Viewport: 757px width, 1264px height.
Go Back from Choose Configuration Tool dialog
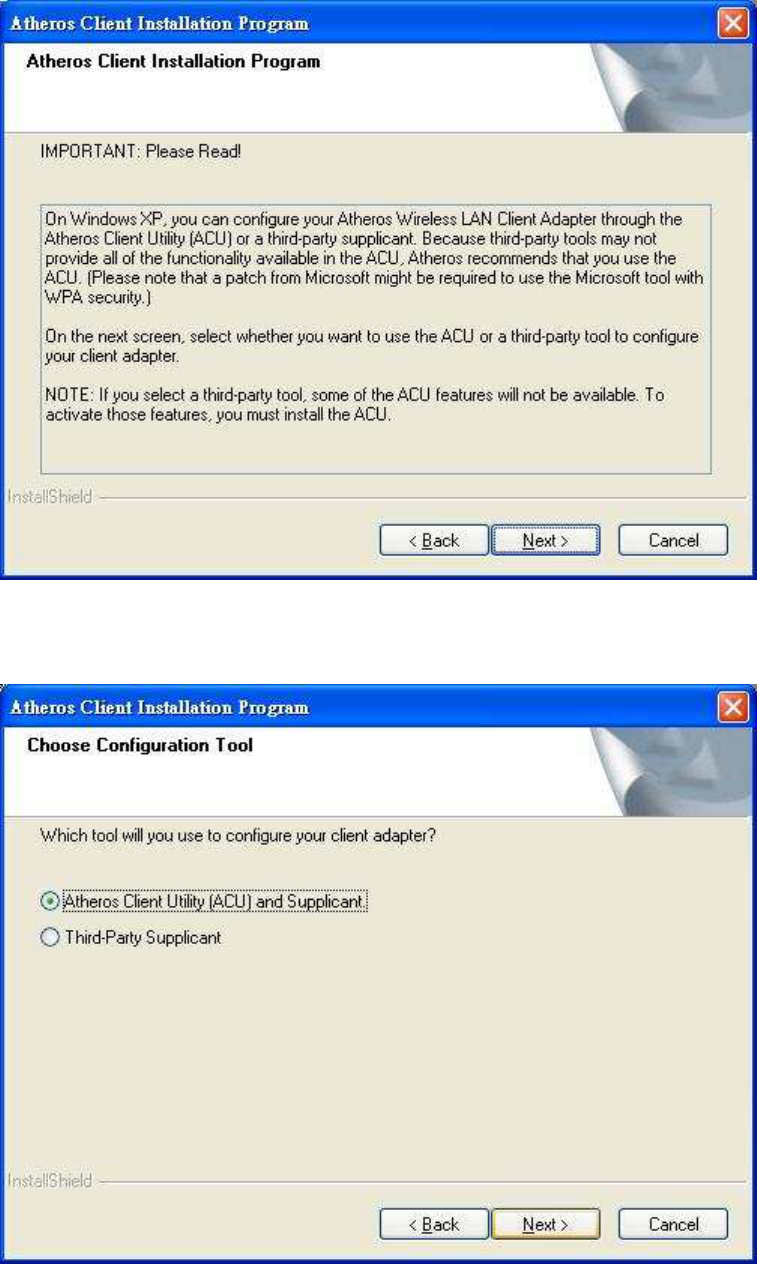click(x=434, y=1224)
